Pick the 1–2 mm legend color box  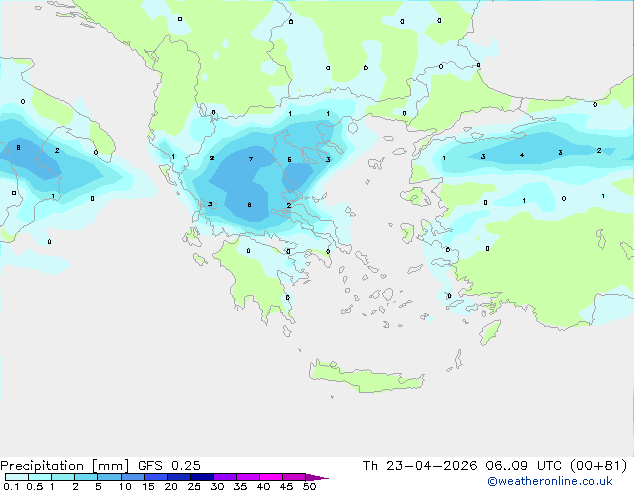63,477
